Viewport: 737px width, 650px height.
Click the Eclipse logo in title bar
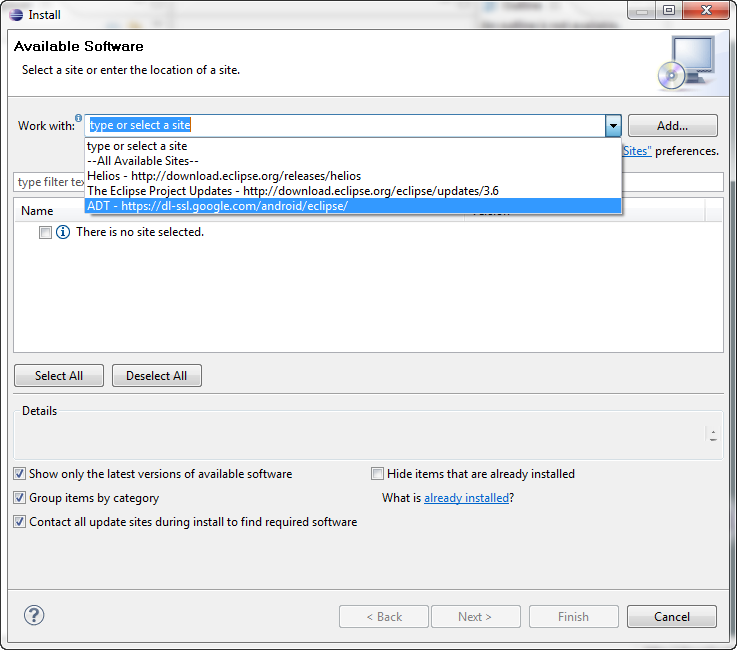pos(16,15)
